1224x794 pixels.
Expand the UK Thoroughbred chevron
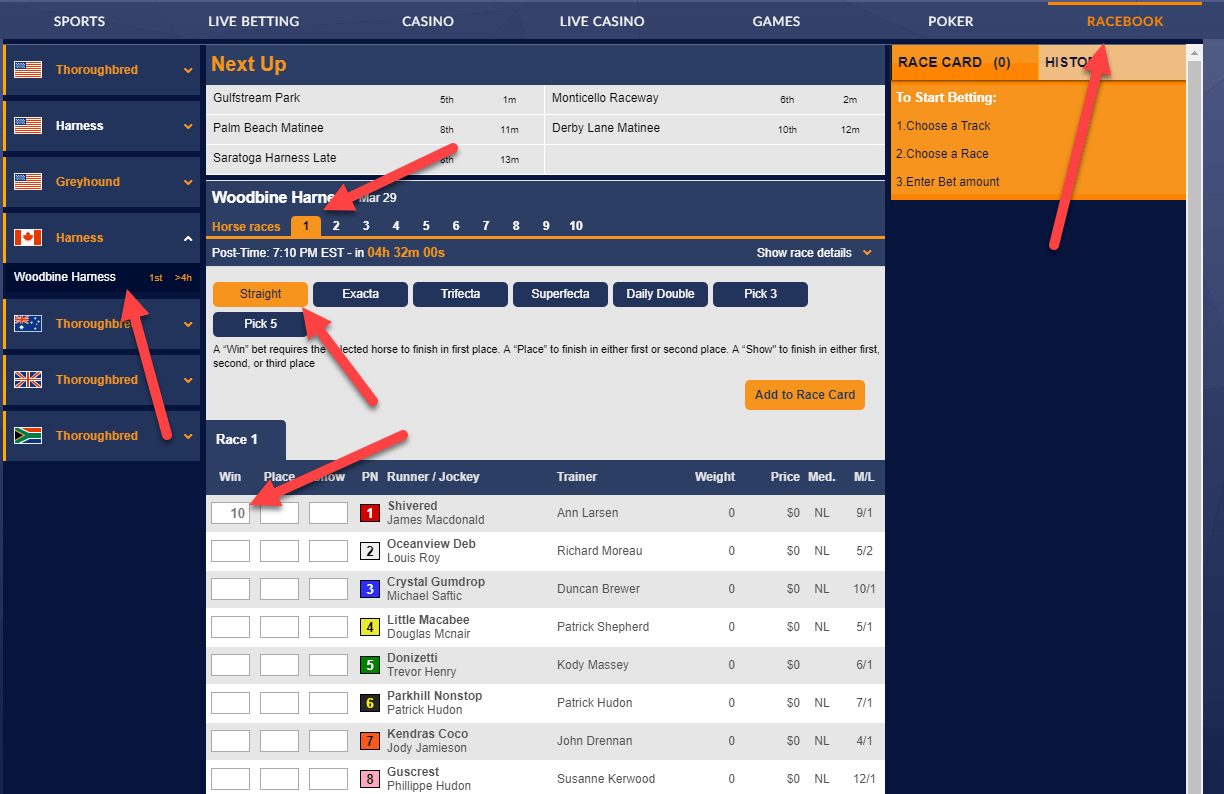coord(188,380)
